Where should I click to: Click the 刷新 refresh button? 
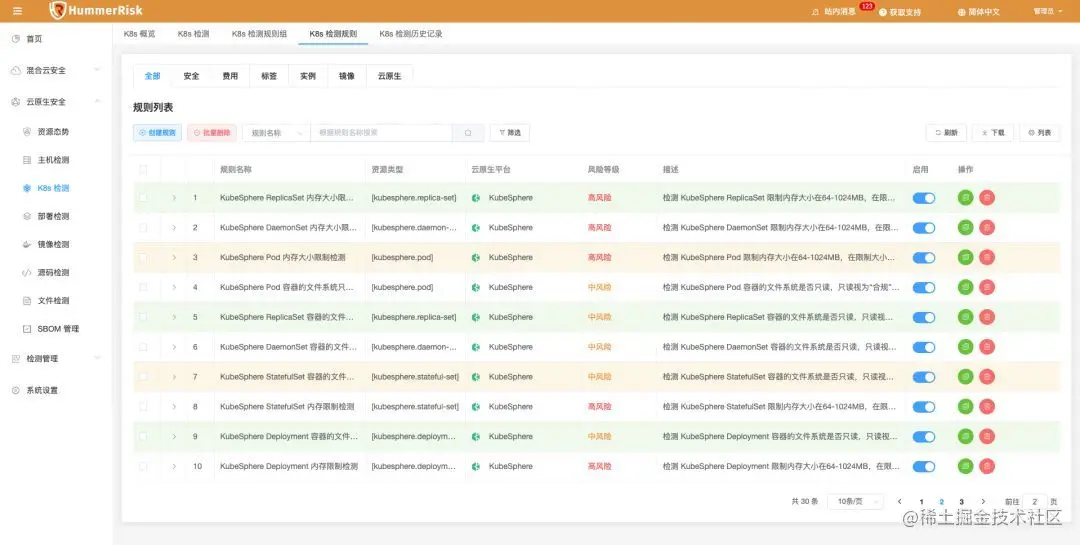tap(946, 133)
